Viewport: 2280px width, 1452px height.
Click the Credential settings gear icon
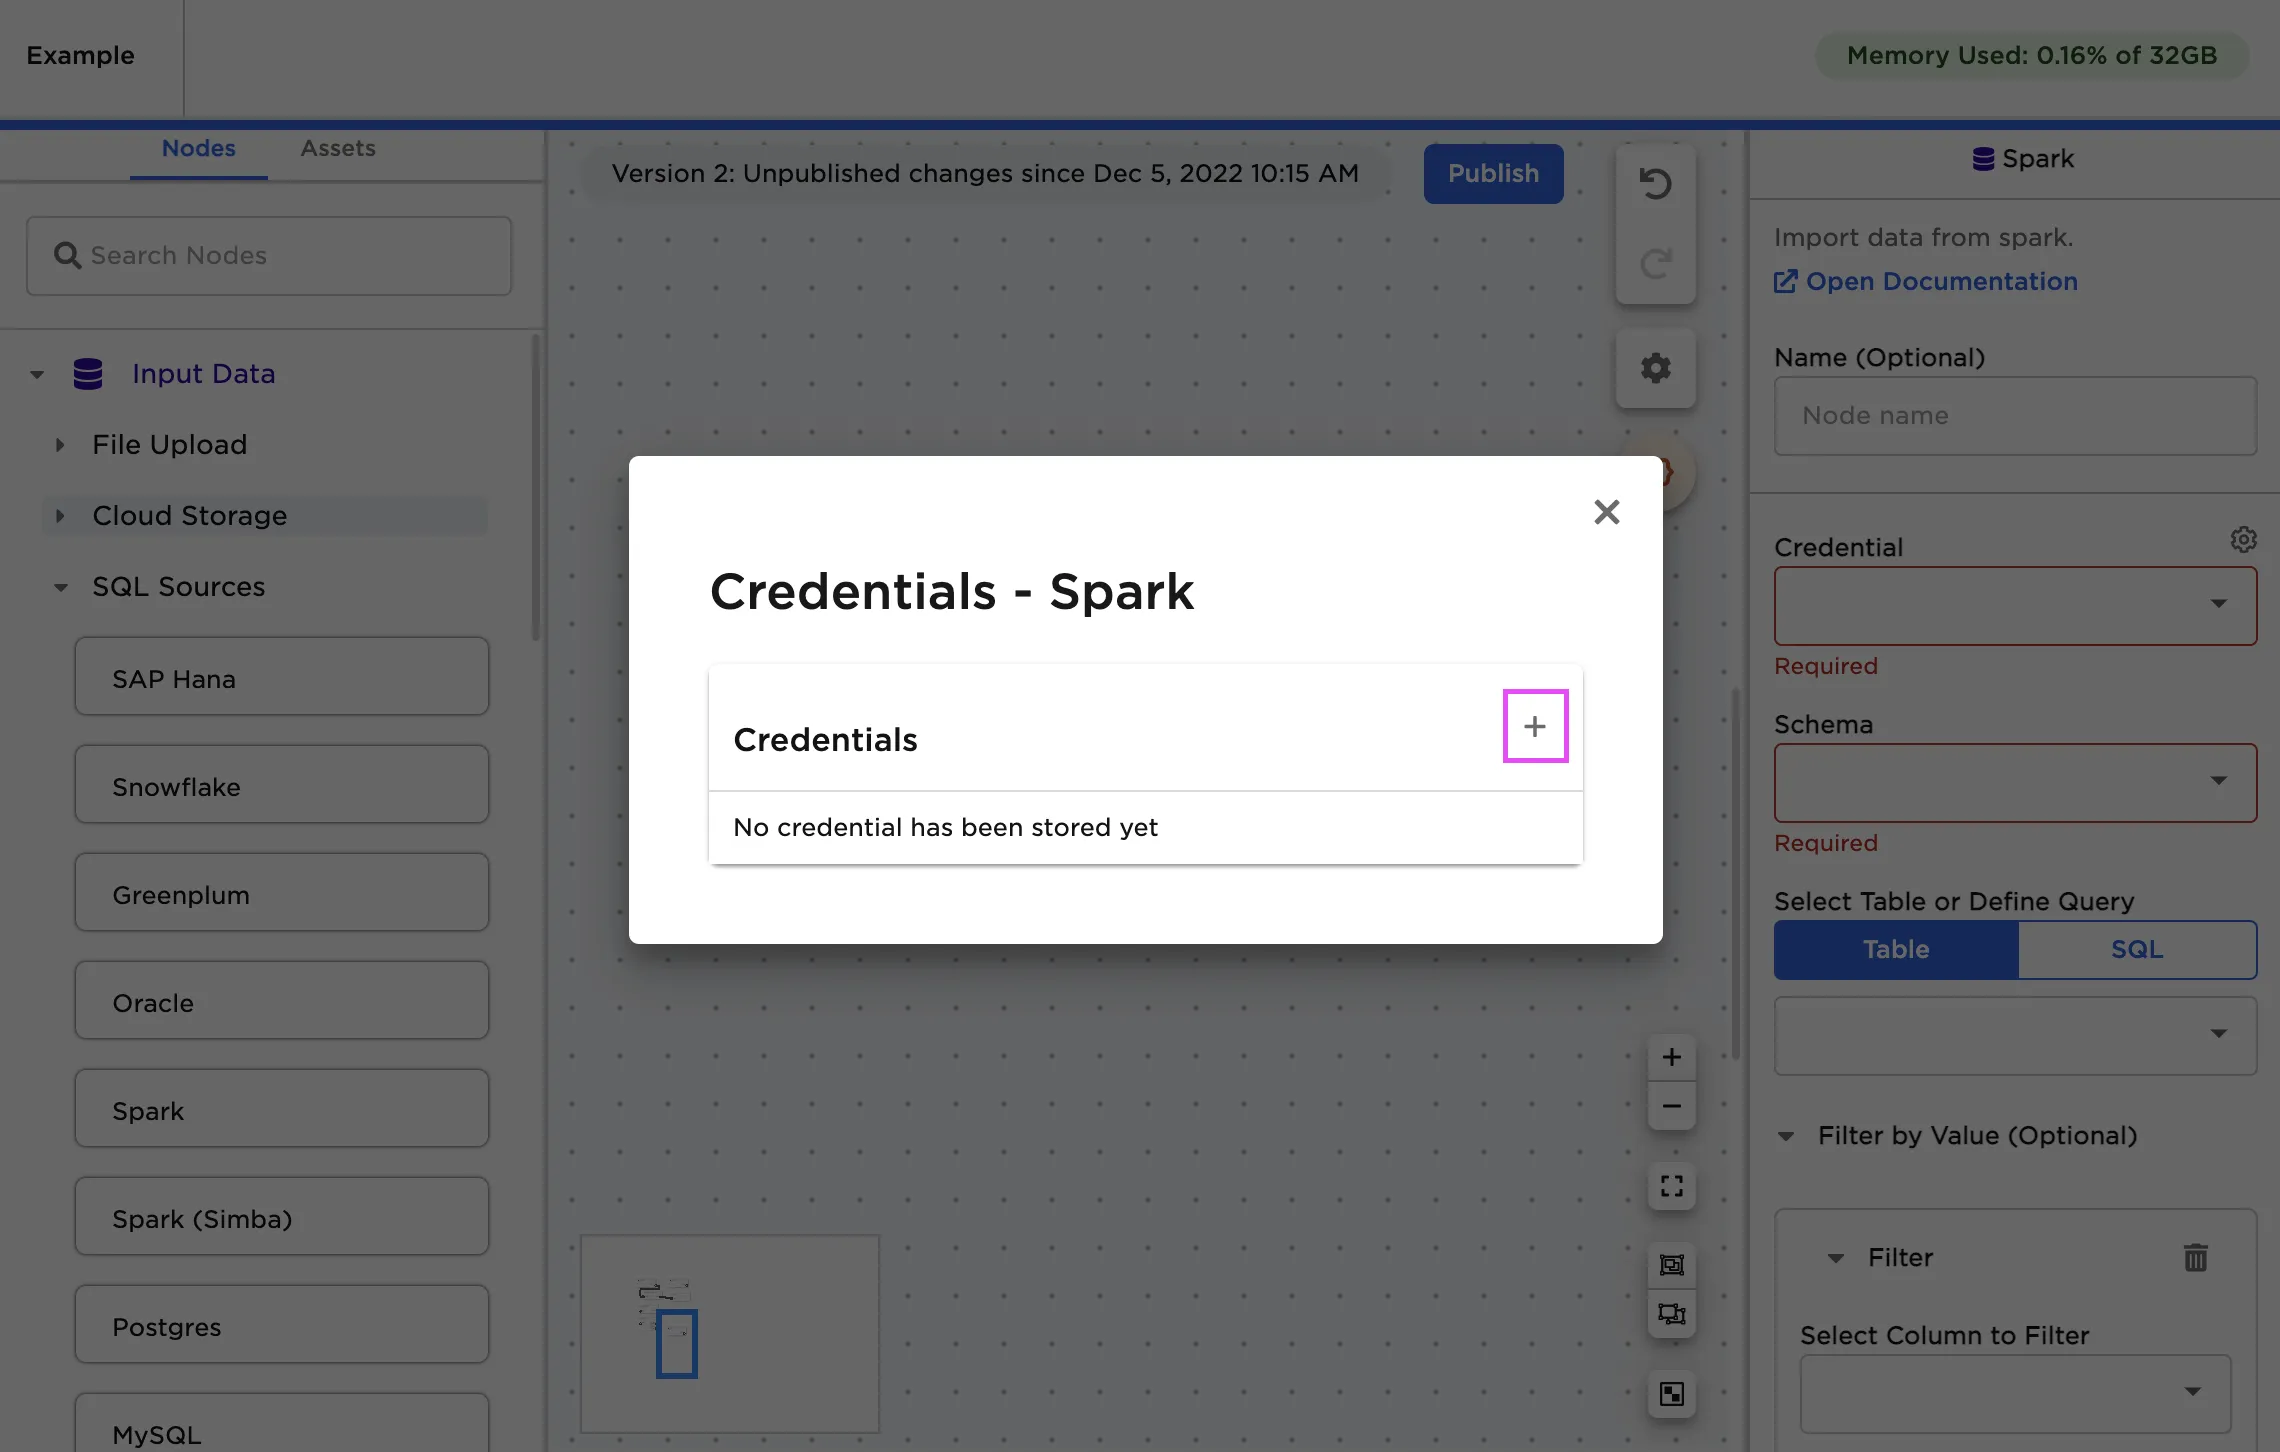coord(2243,540)
